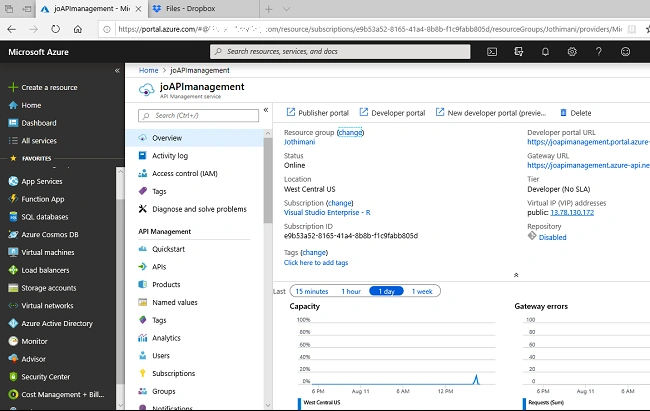Viewport: 650px width, 411px height.
Task: Send feedback via smiley icon
Action: pyautogui.click(x=625, y=52)
